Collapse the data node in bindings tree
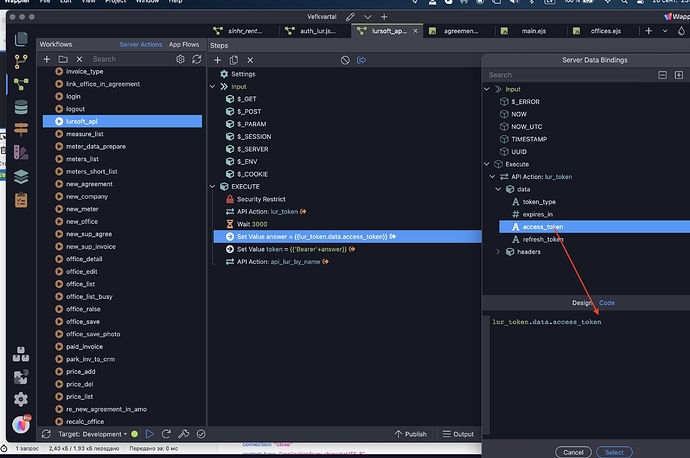The width and height of the screenshot is (690, 458). [498, 189]
